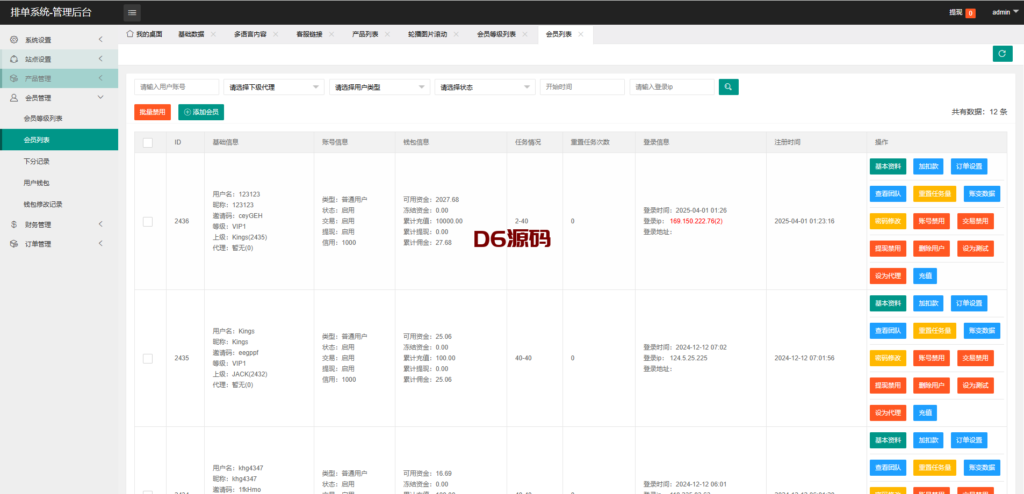This screenshot has width=1024, height=494.
Task: Click the orange 批量禁用 button
Action: (153, 112)
